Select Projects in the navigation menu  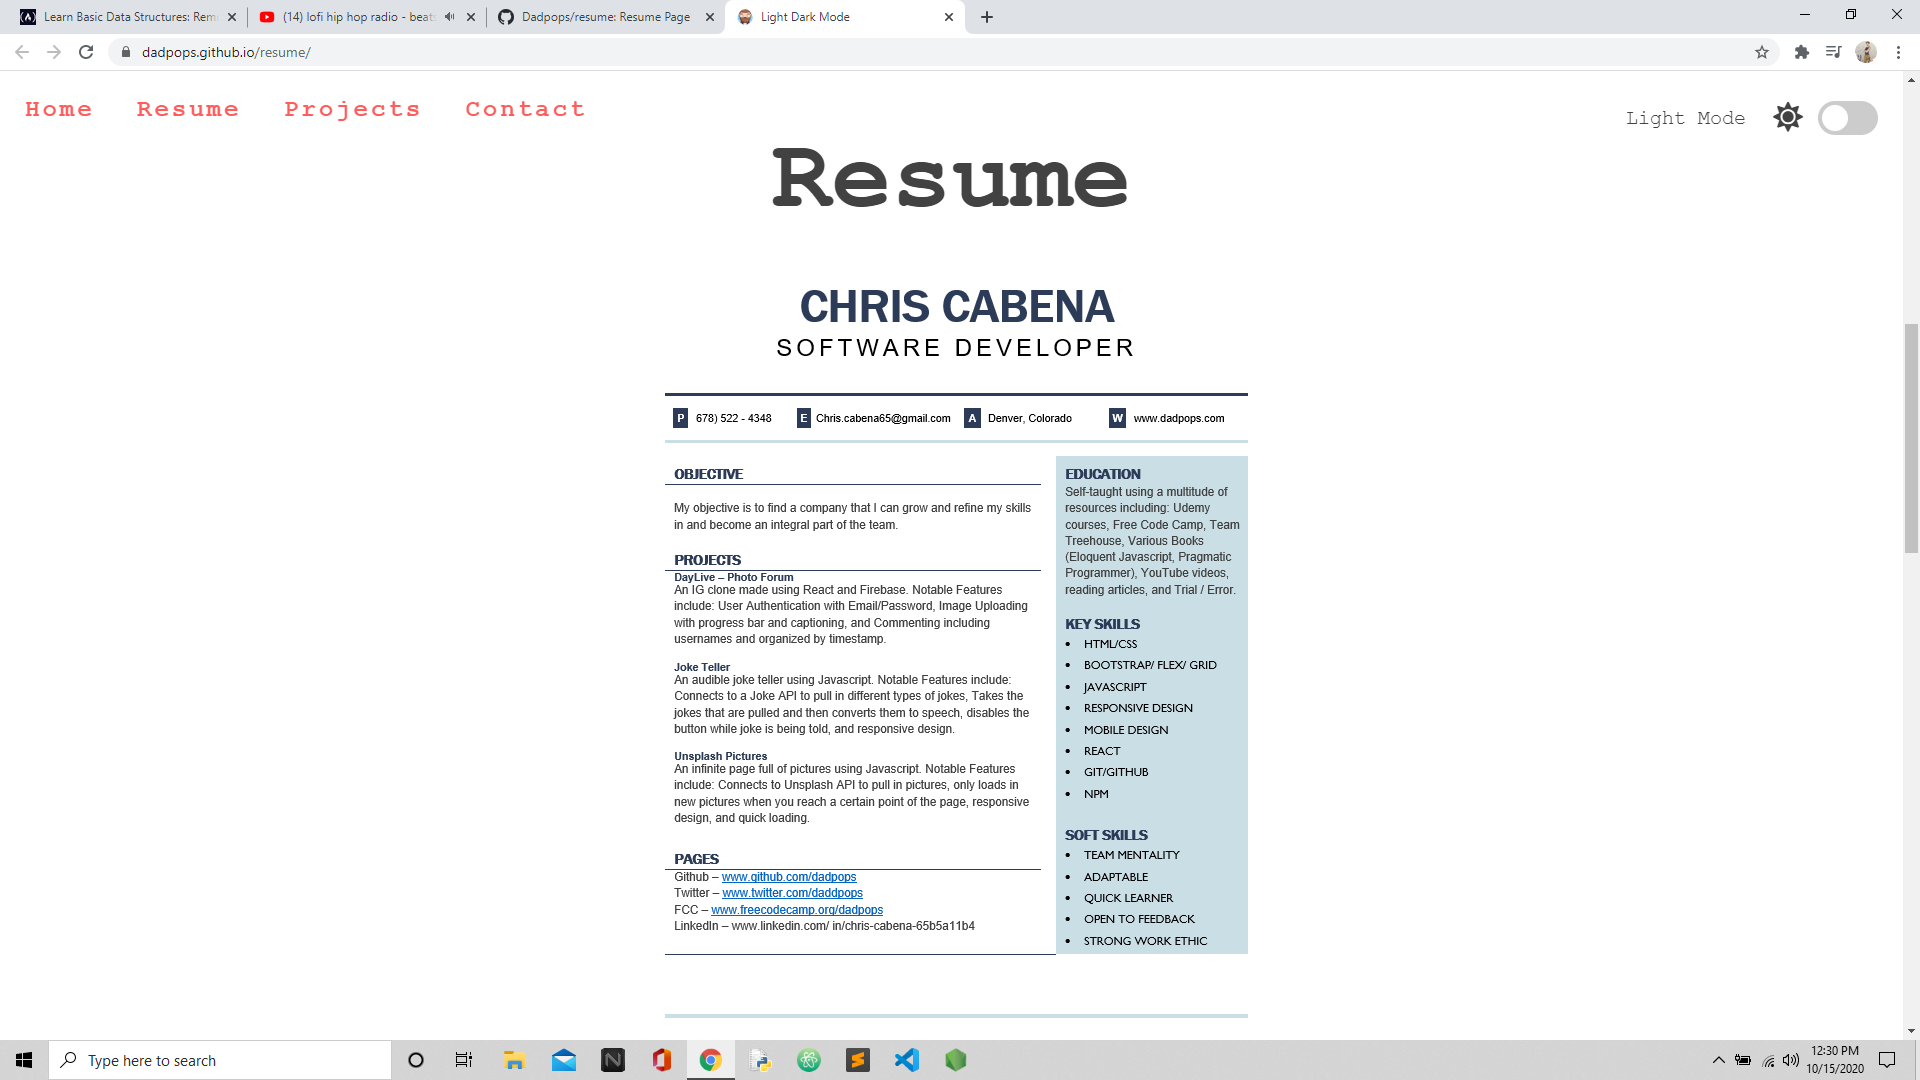coord(352,109)
